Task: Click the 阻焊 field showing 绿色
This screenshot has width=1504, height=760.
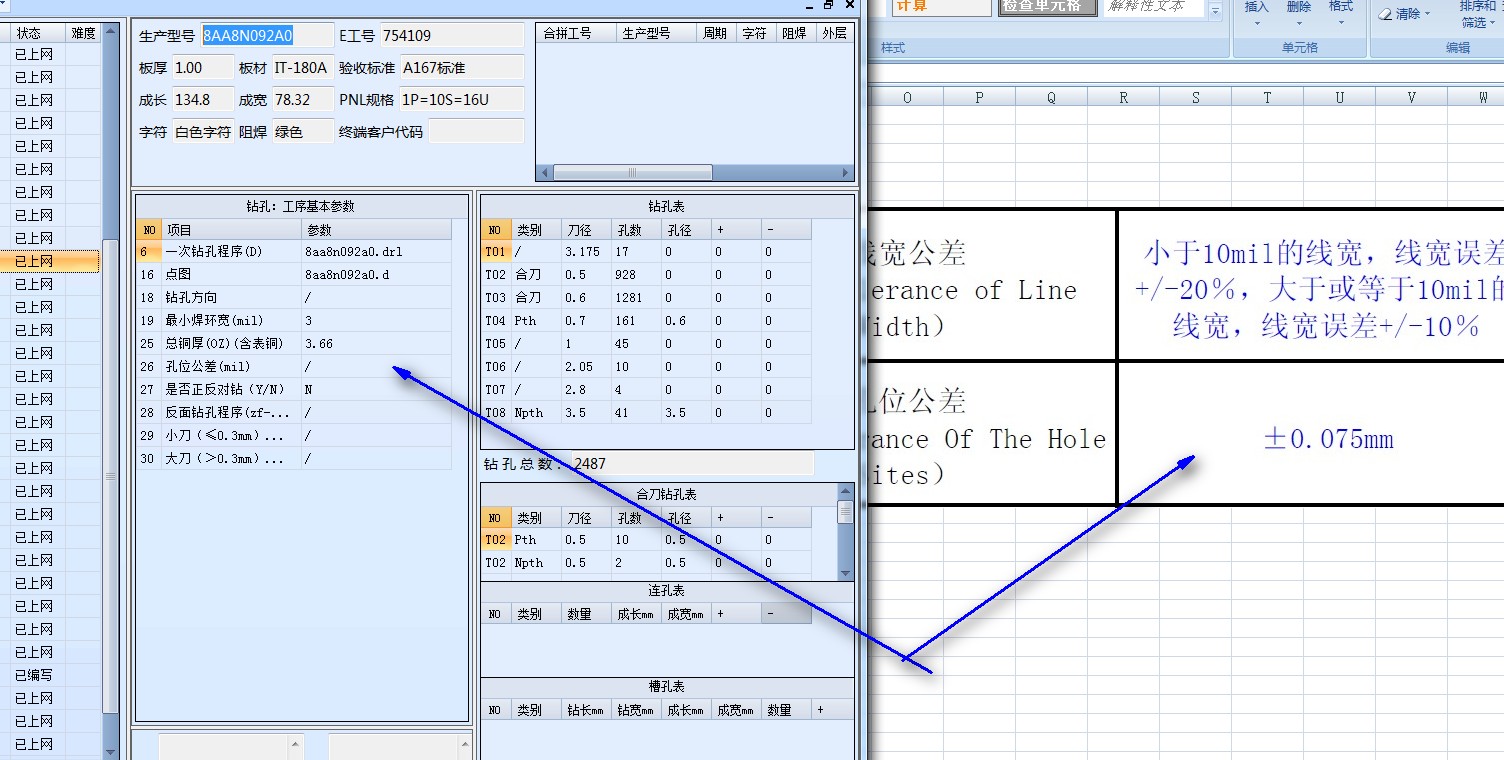Action: tap(302, 131)
